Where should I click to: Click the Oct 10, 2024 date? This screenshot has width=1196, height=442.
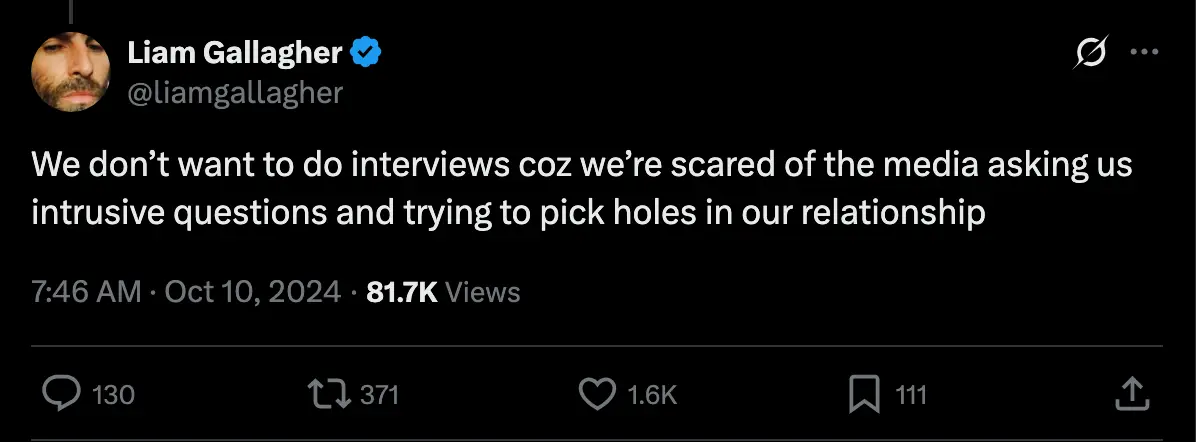251,292
